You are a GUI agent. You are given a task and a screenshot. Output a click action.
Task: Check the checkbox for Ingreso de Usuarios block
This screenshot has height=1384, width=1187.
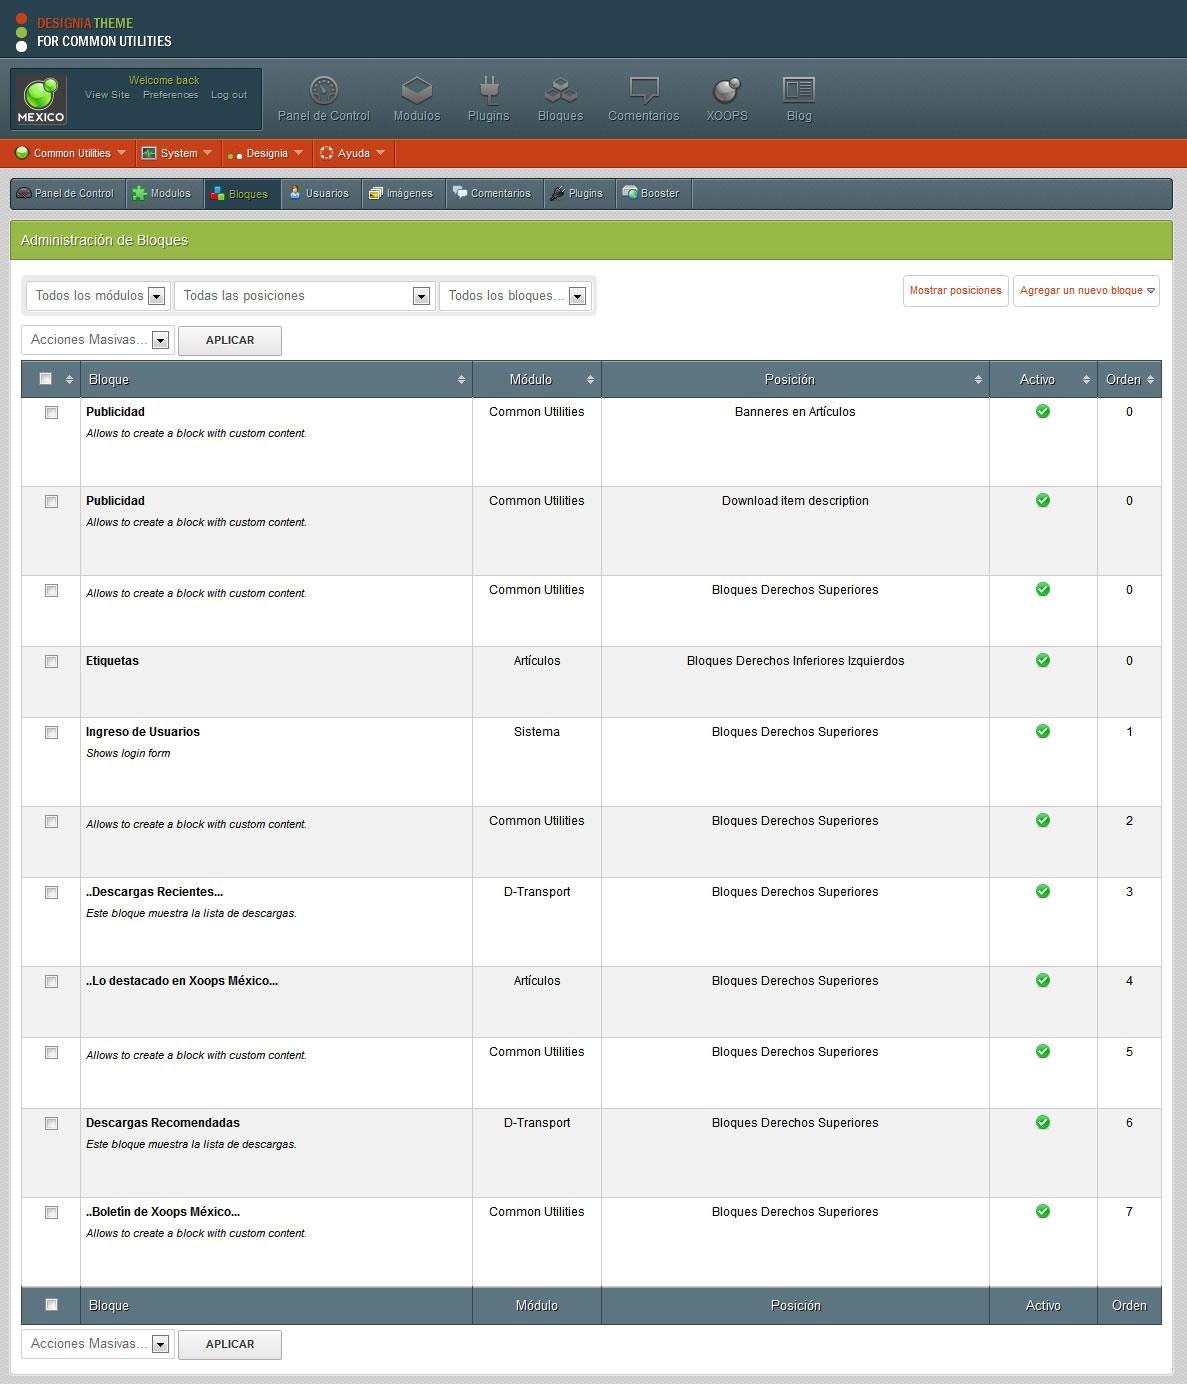[51, 732]
